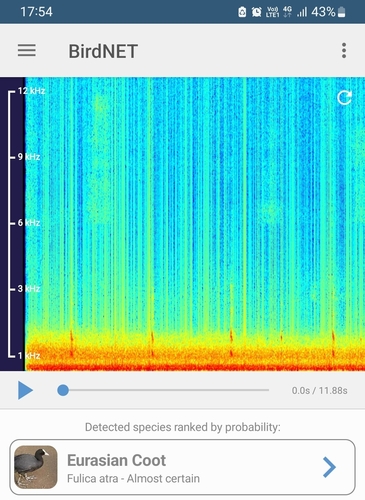
Task: Tap the 17:54 clock in status bar
Action: tap(36, 12)
